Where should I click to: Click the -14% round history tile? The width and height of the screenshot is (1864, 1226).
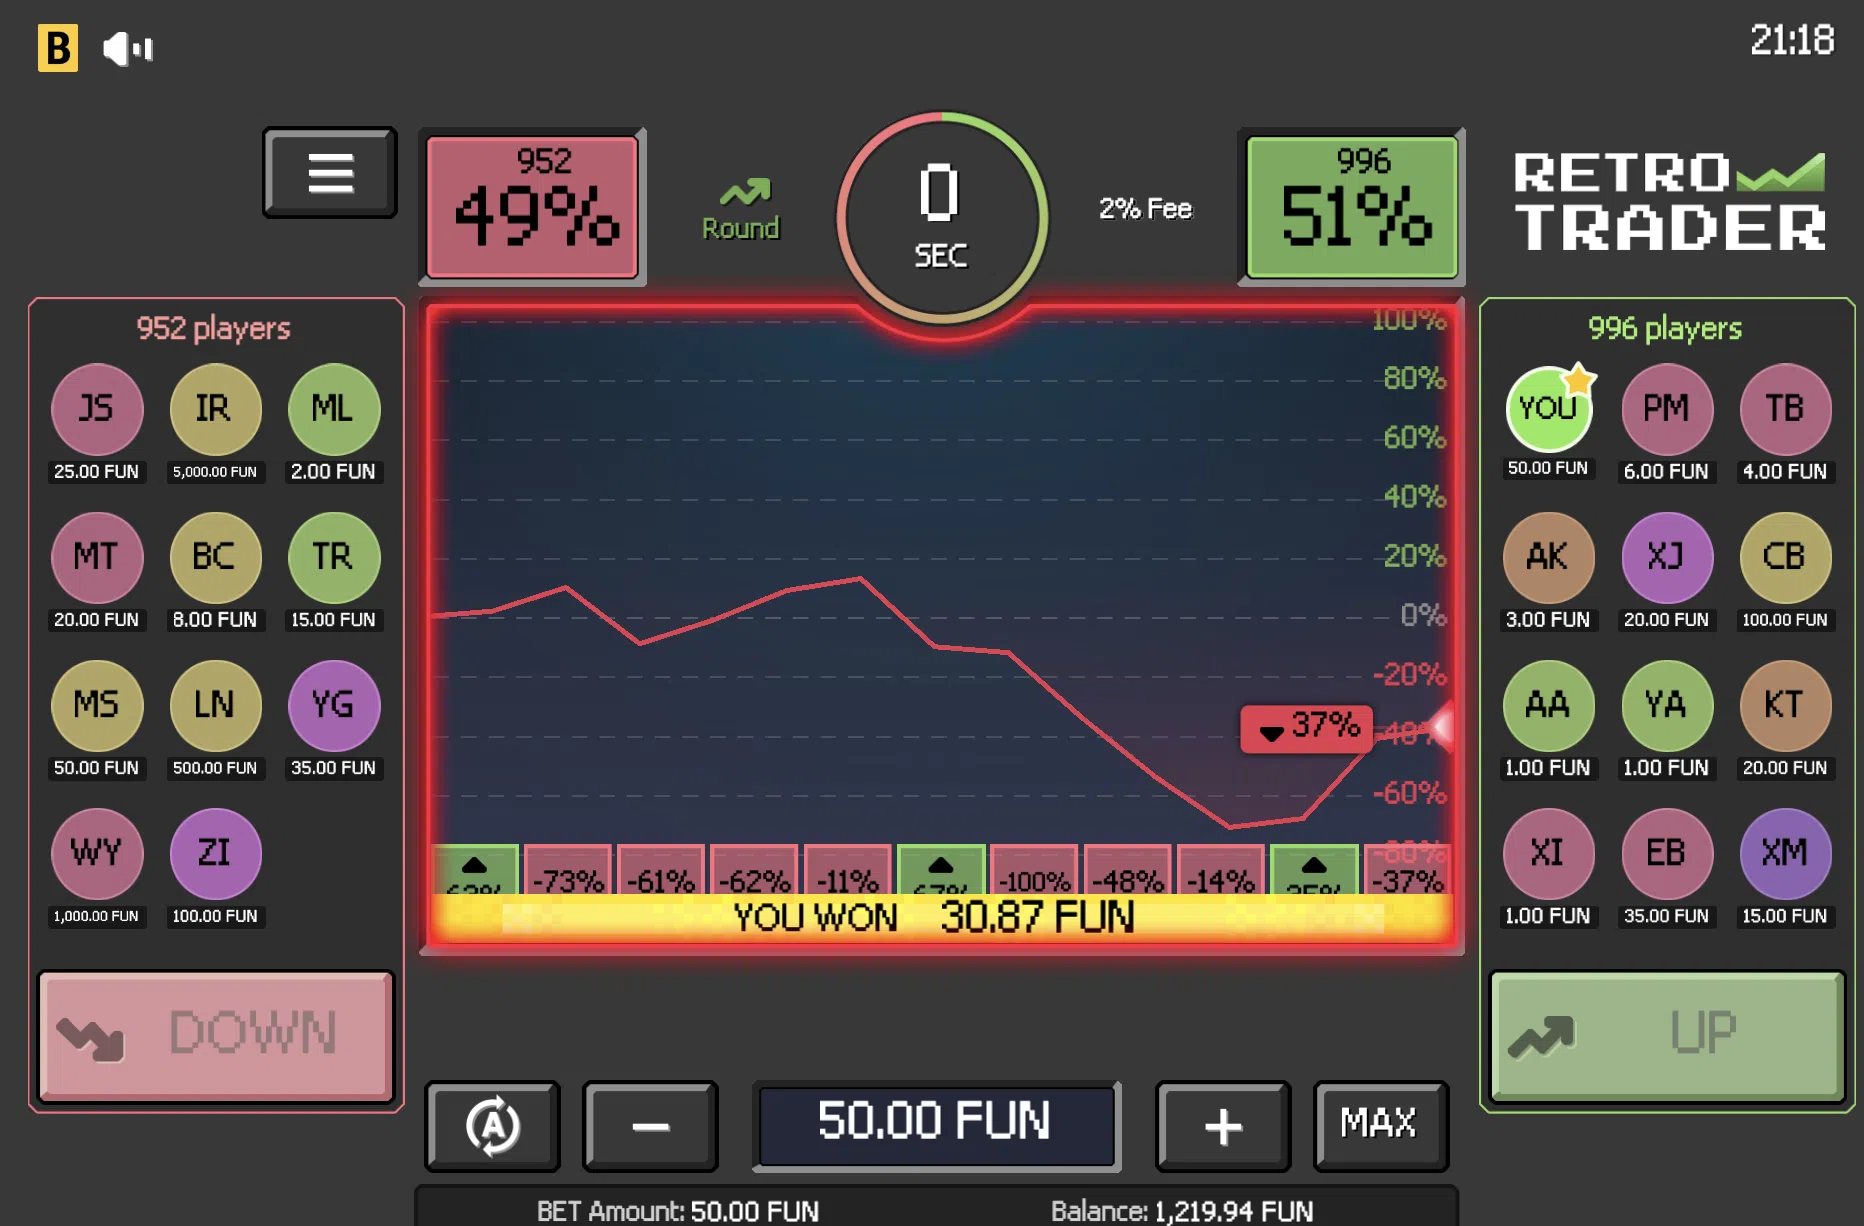click(1220, 870)
